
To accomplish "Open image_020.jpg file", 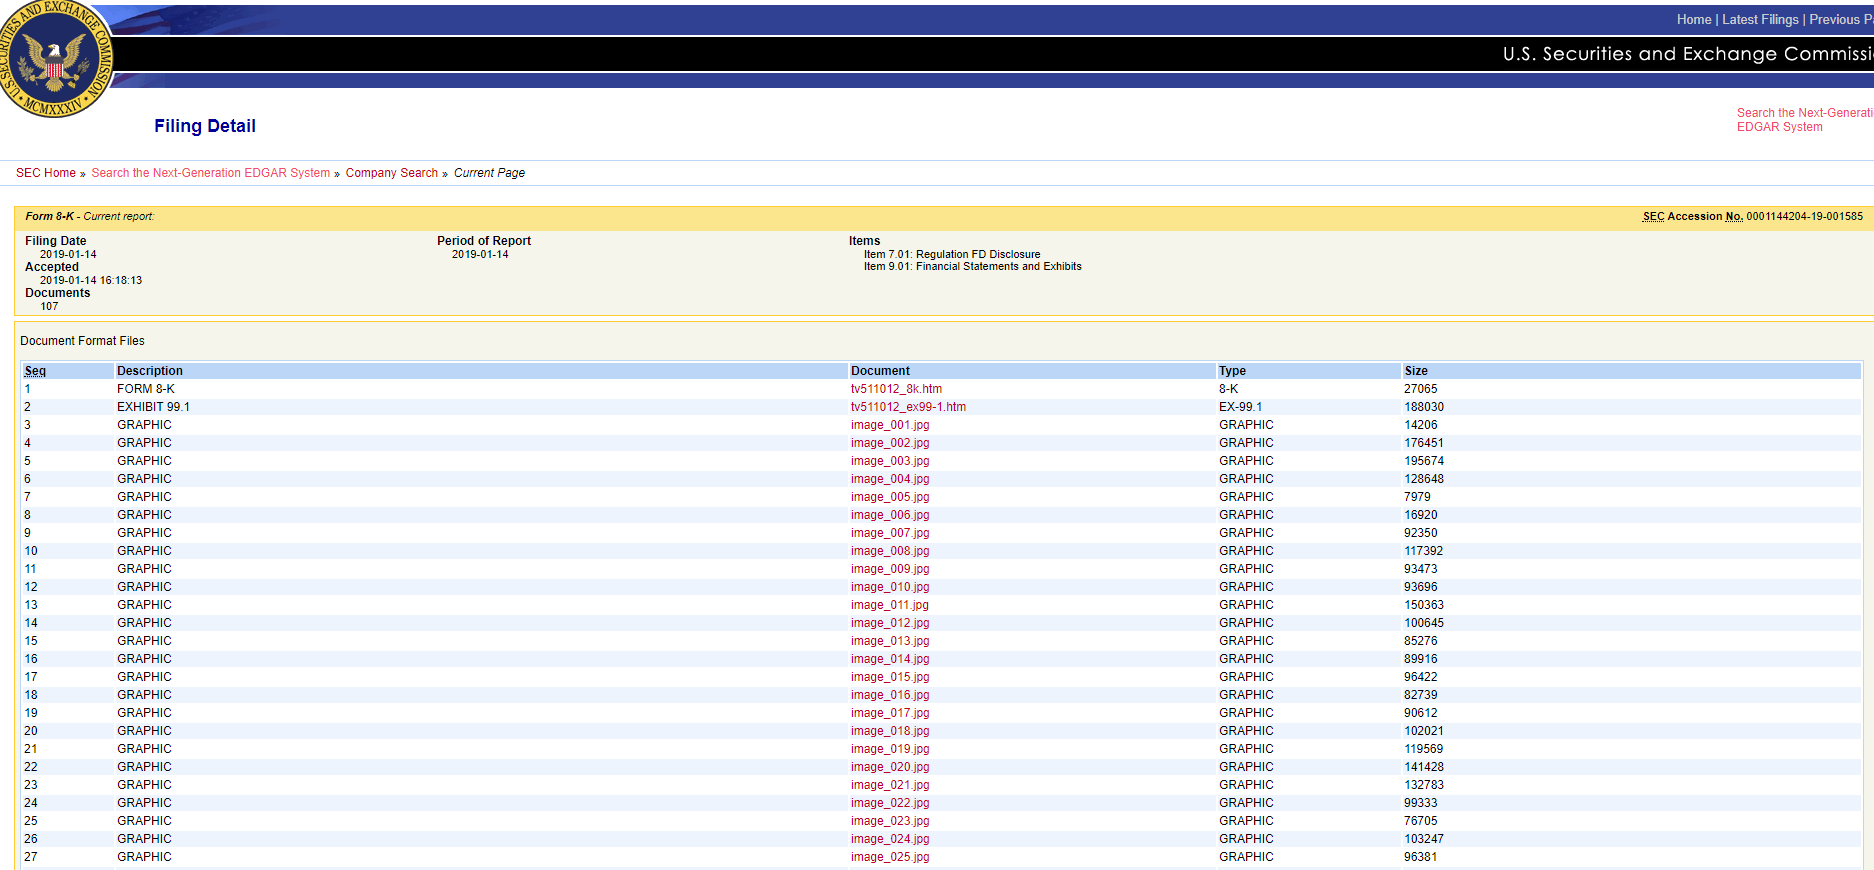I will pyautogui.click(x=890, y=767).
